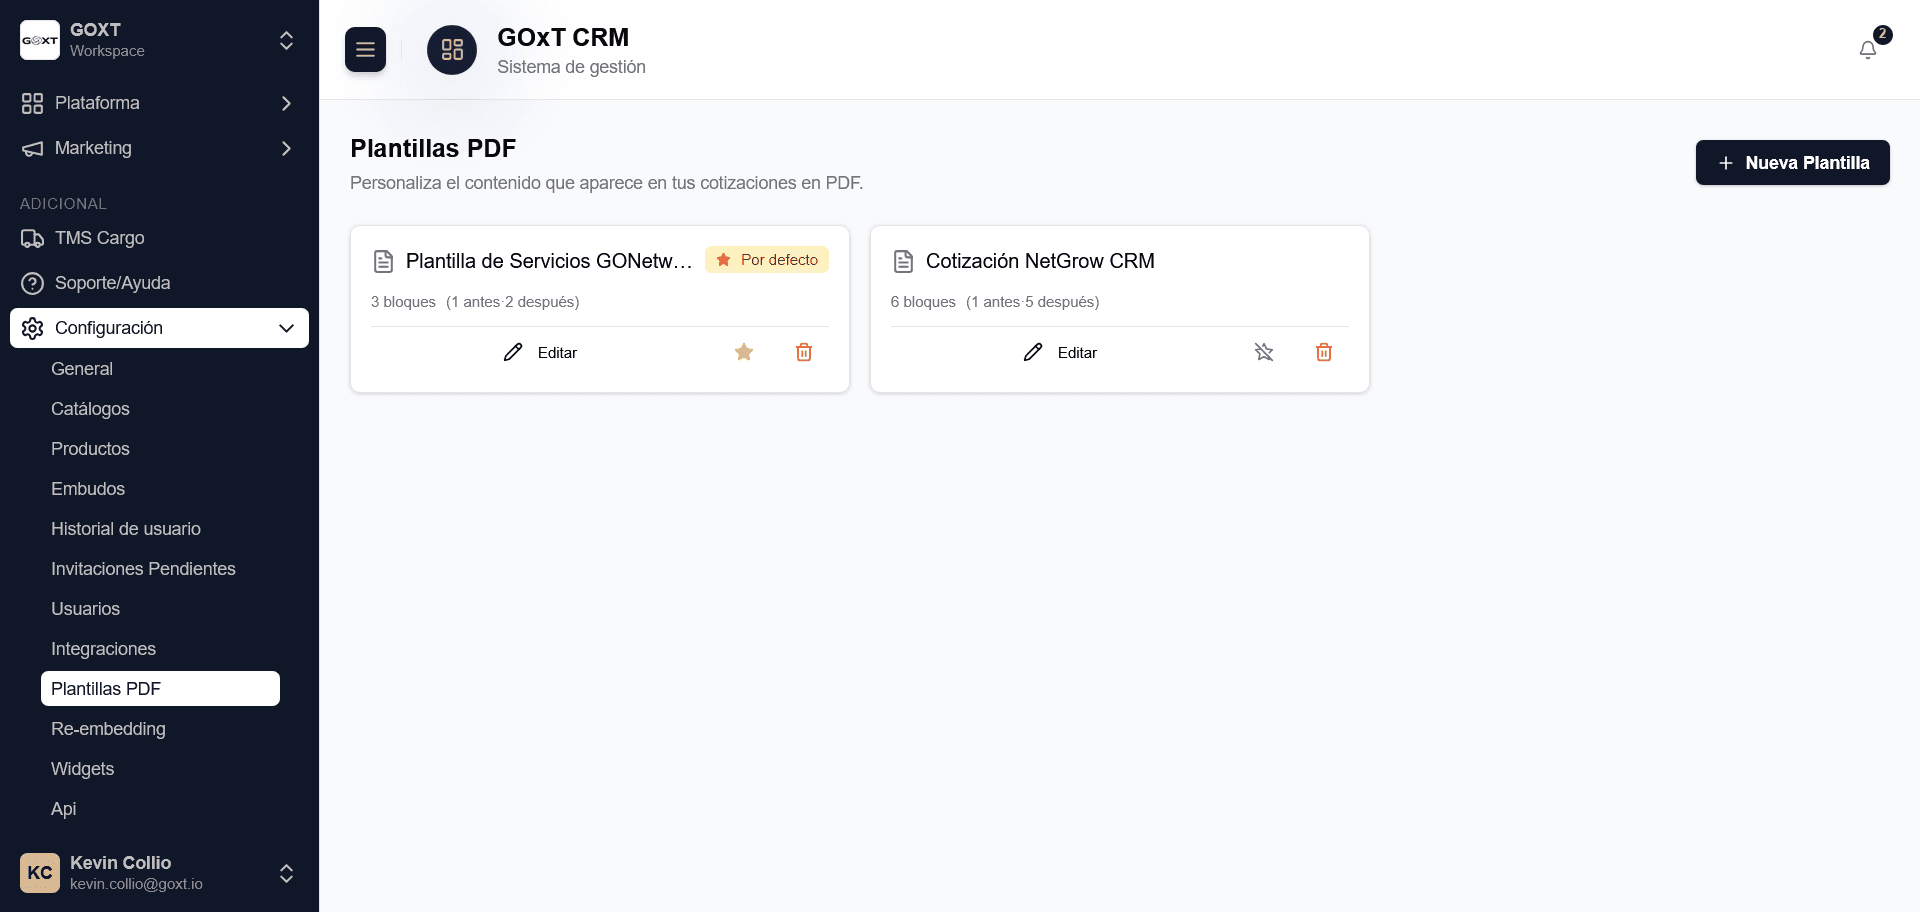Toggle the sidebar with hamburger button
Image resolution: width=1920 pixels, height=912 pixels.
(365, 49)
